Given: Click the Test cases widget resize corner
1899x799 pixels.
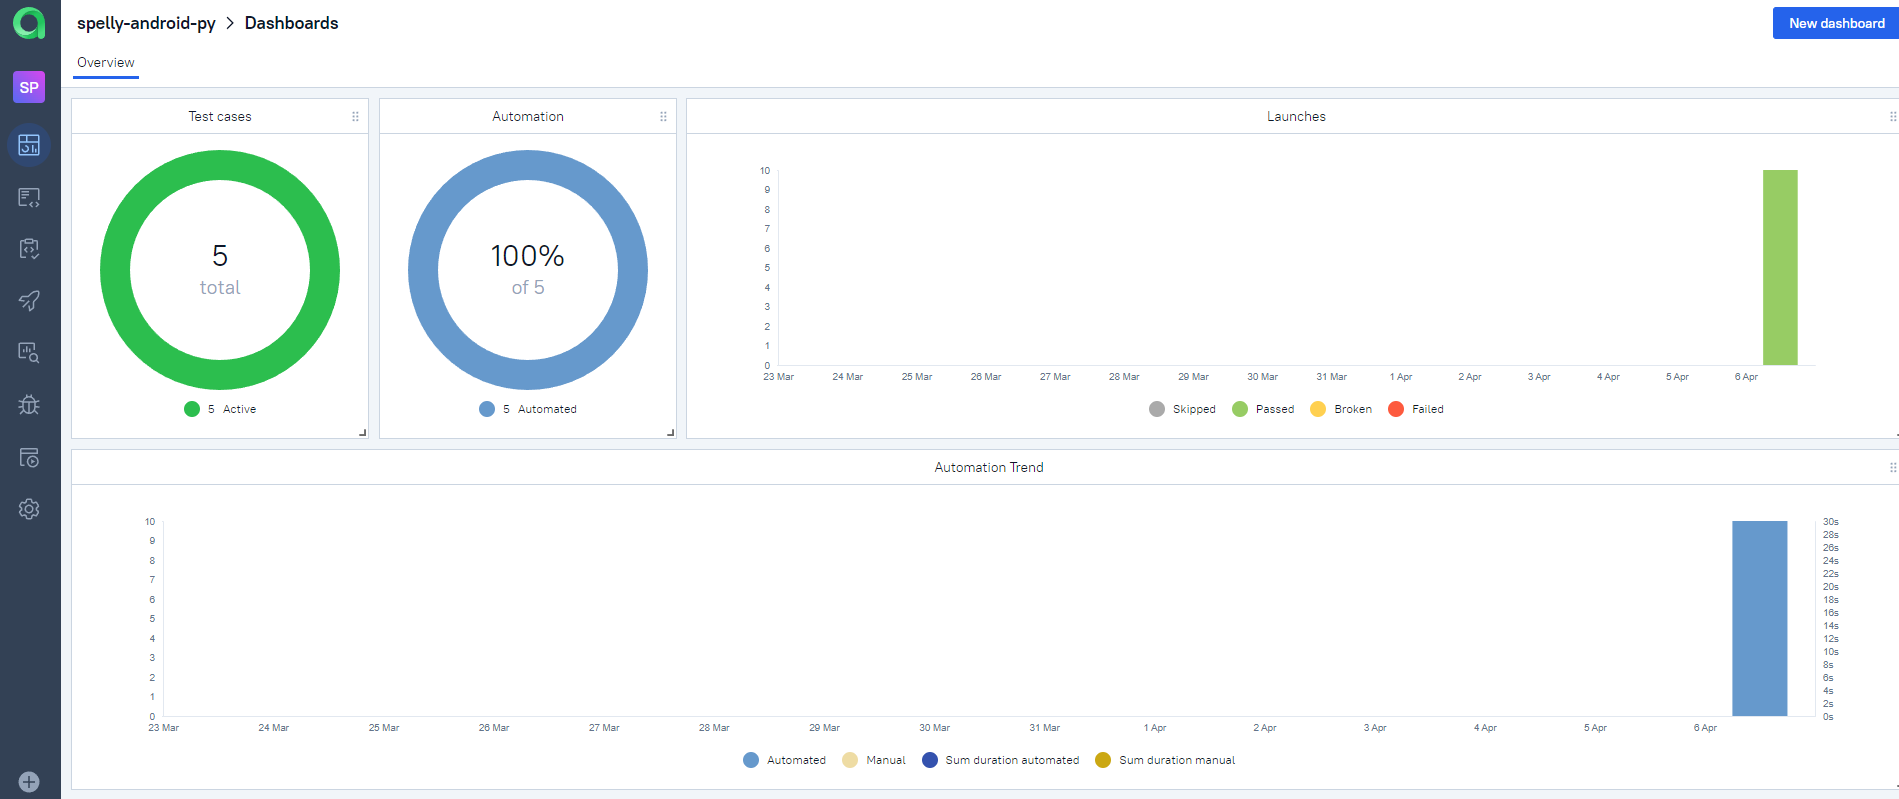Looking at the screenshot, I should 363,433.
